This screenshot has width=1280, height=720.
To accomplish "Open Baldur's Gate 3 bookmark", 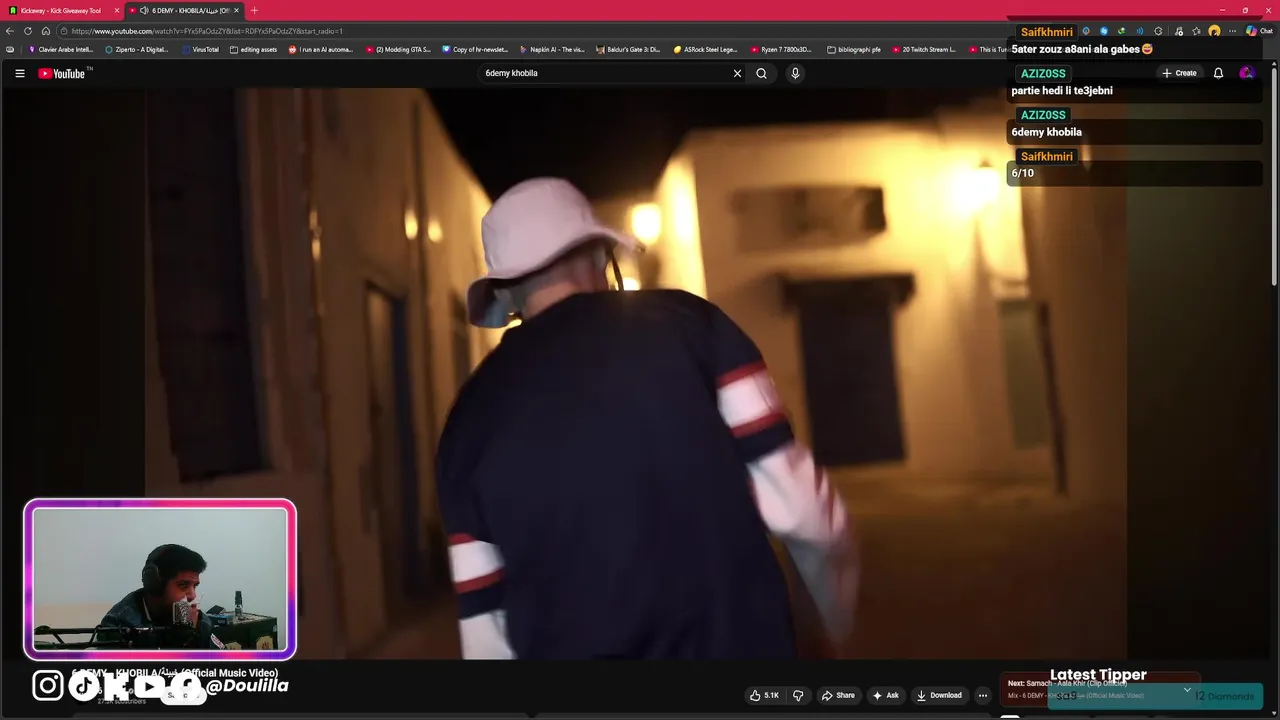I will click(629, 49).
